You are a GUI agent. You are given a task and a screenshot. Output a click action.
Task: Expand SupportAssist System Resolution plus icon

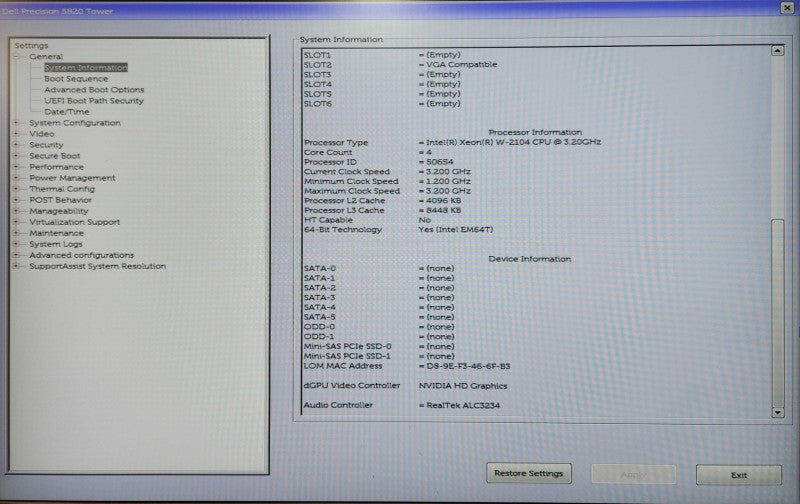16,266
